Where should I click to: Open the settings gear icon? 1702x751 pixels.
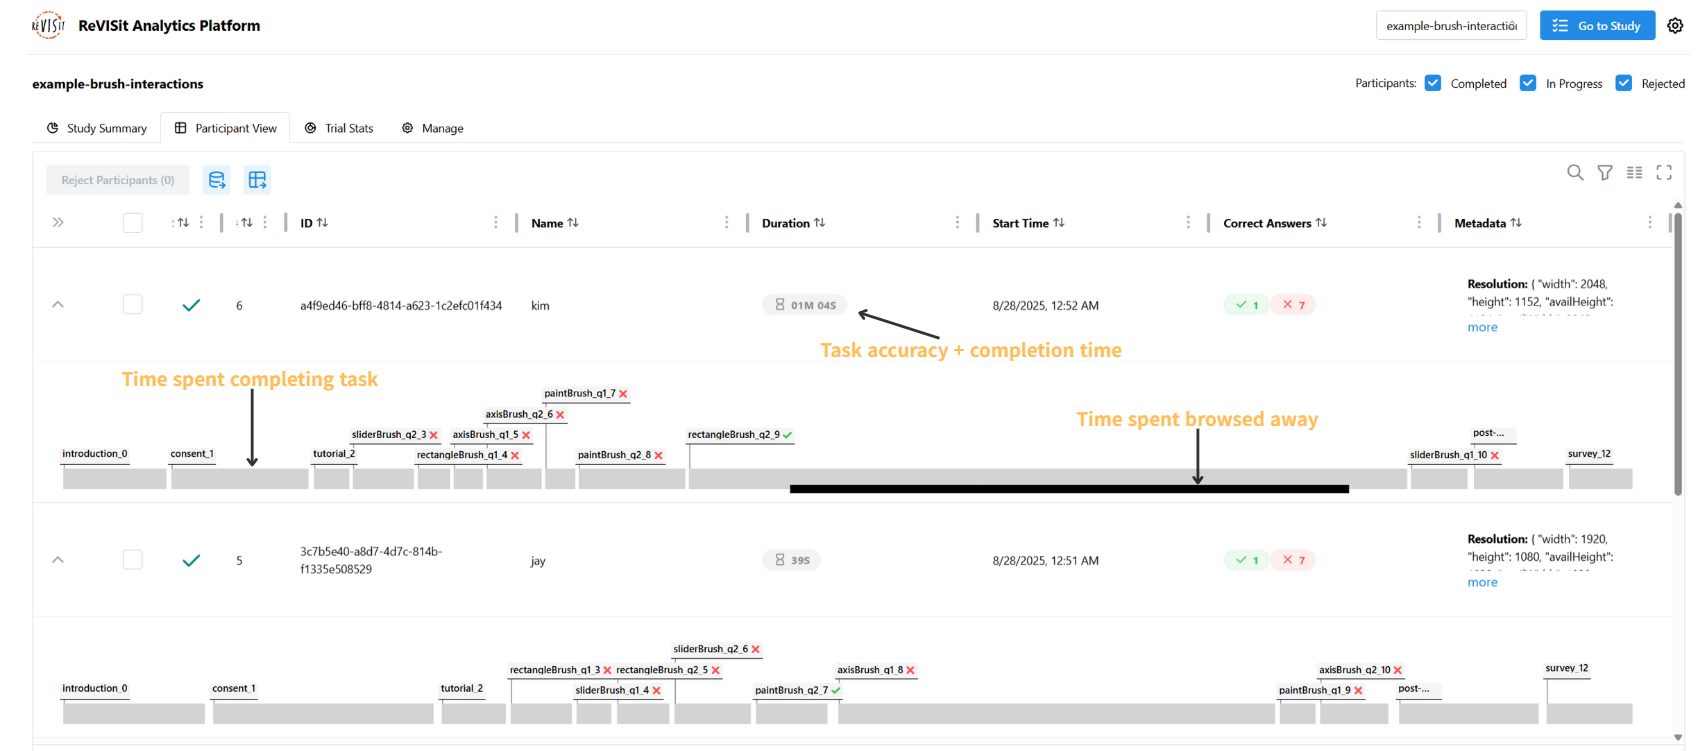point(1675,26)
